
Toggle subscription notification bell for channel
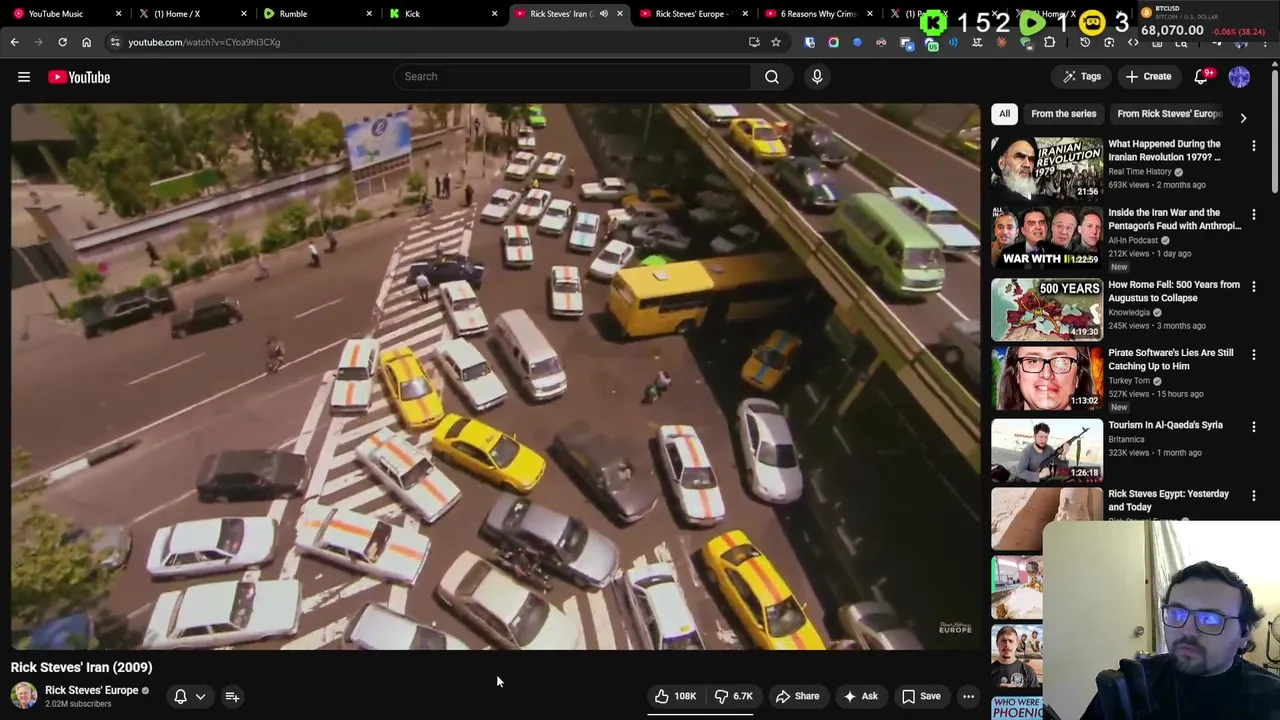click(x=180, y=696)
